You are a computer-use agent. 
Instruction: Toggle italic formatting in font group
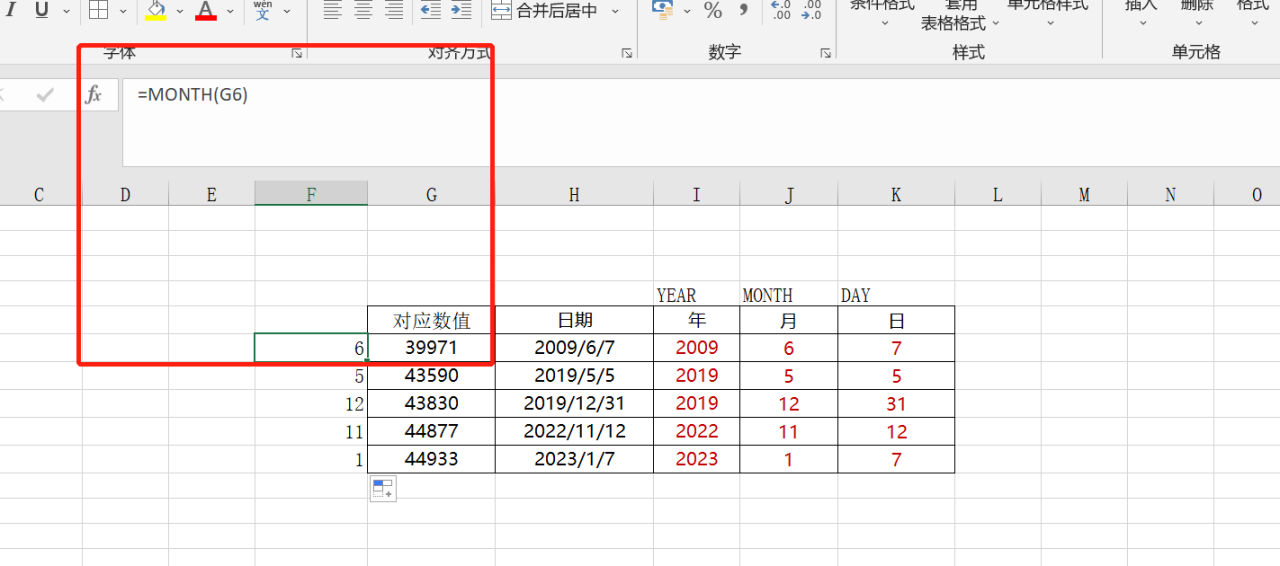coord(10,10)
